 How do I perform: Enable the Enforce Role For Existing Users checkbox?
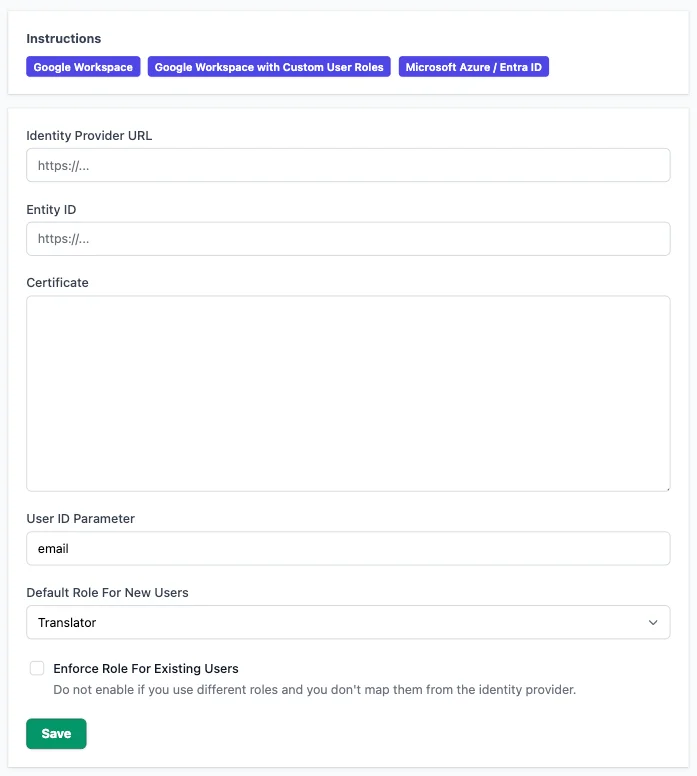click(x=37, y=668)
